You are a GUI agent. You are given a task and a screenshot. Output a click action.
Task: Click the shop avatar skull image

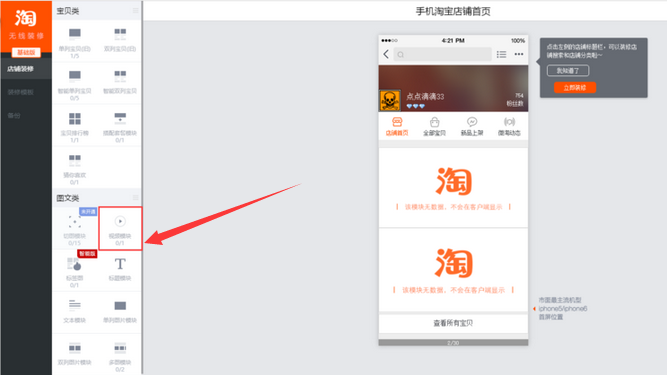tap(390, 100)
